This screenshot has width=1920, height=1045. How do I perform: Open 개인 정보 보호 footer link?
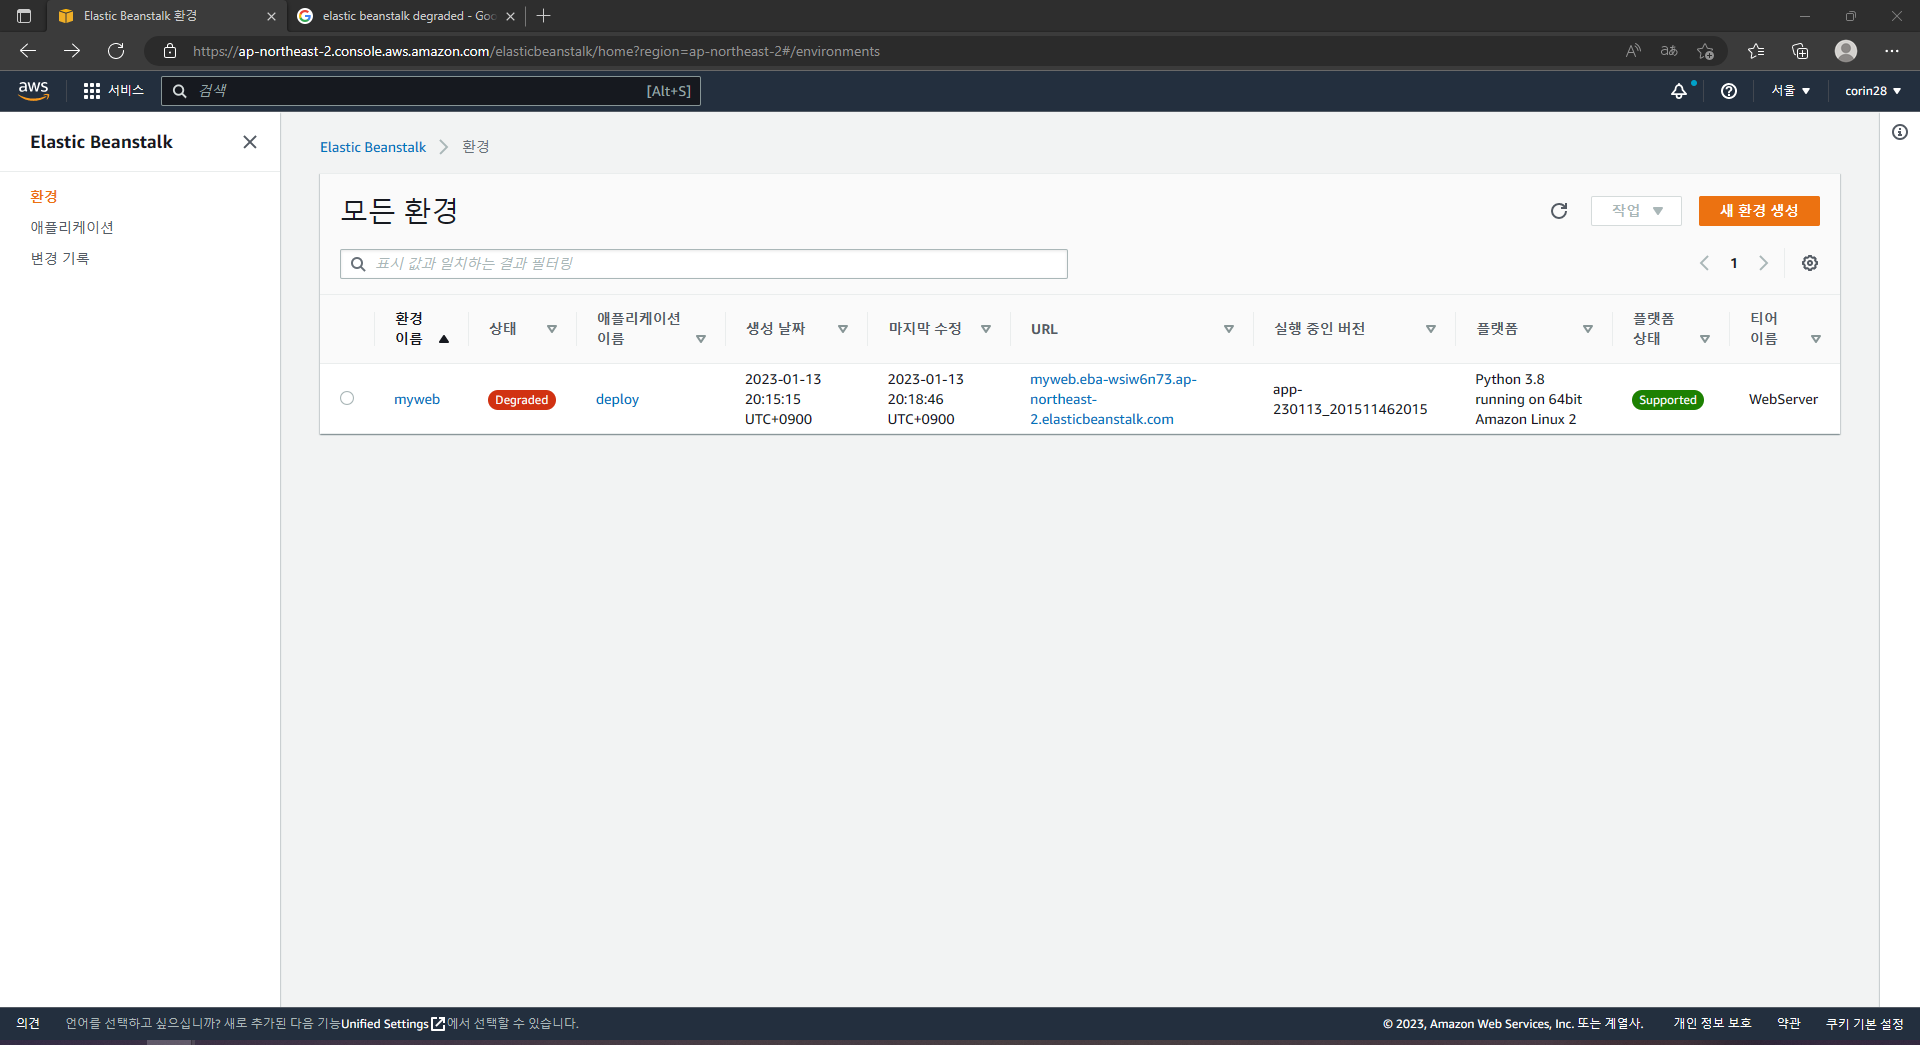pyautogui.click(x=1712, y=1024)
